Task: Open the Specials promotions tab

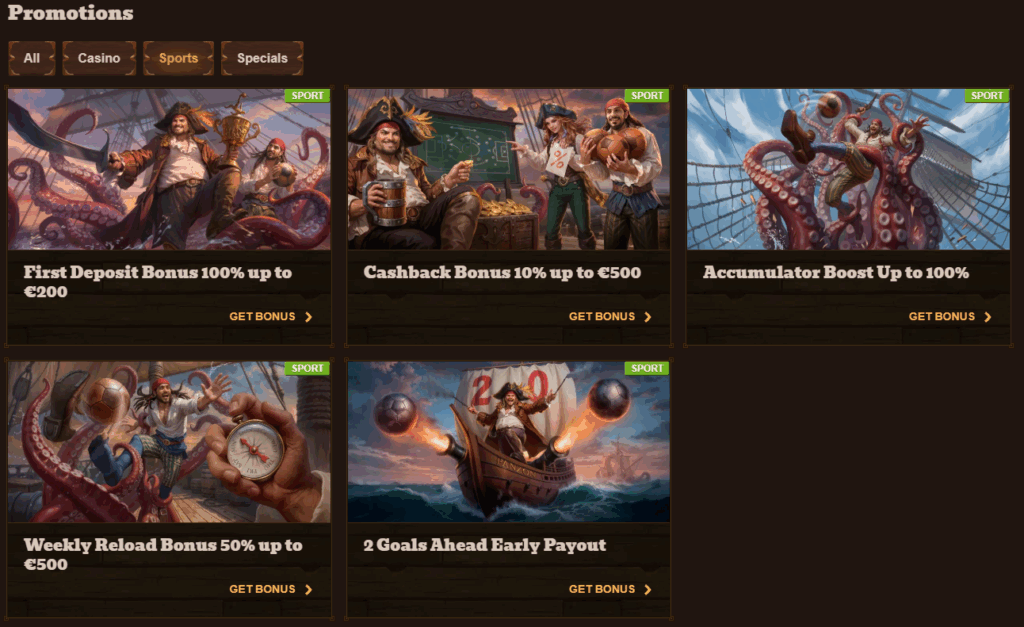Action: point(262,58)
